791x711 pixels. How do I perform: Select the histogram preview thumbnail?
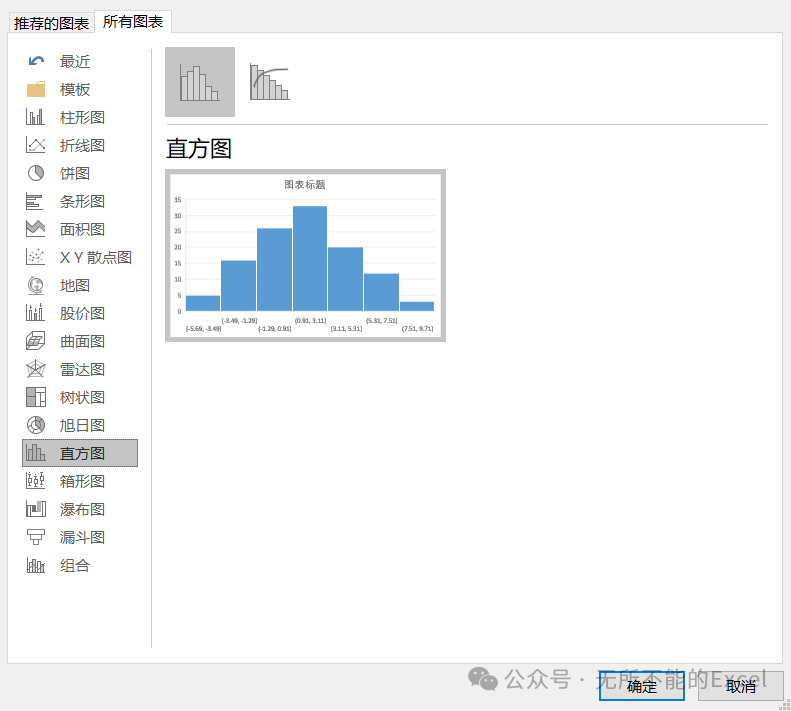[x=305, y=255]
